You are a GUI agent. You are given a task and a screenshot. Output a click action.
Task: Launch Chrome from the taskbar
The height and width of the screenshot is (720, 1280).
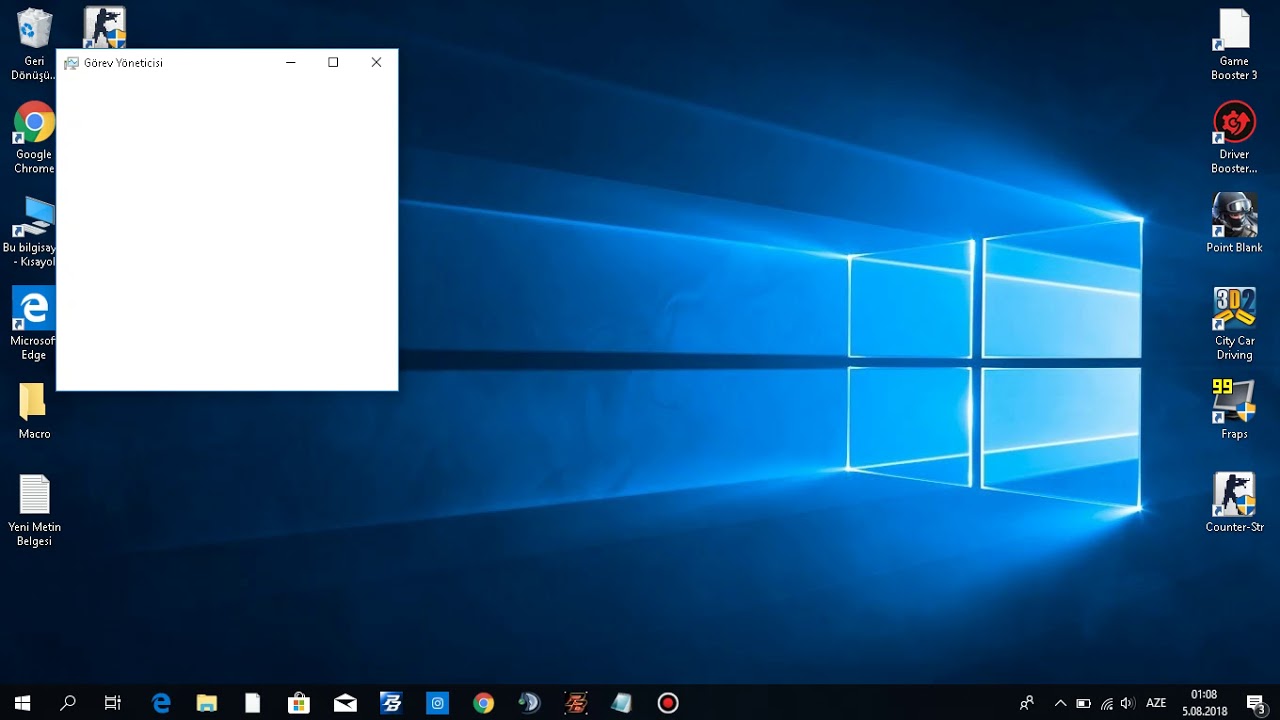tap(484, 703)
